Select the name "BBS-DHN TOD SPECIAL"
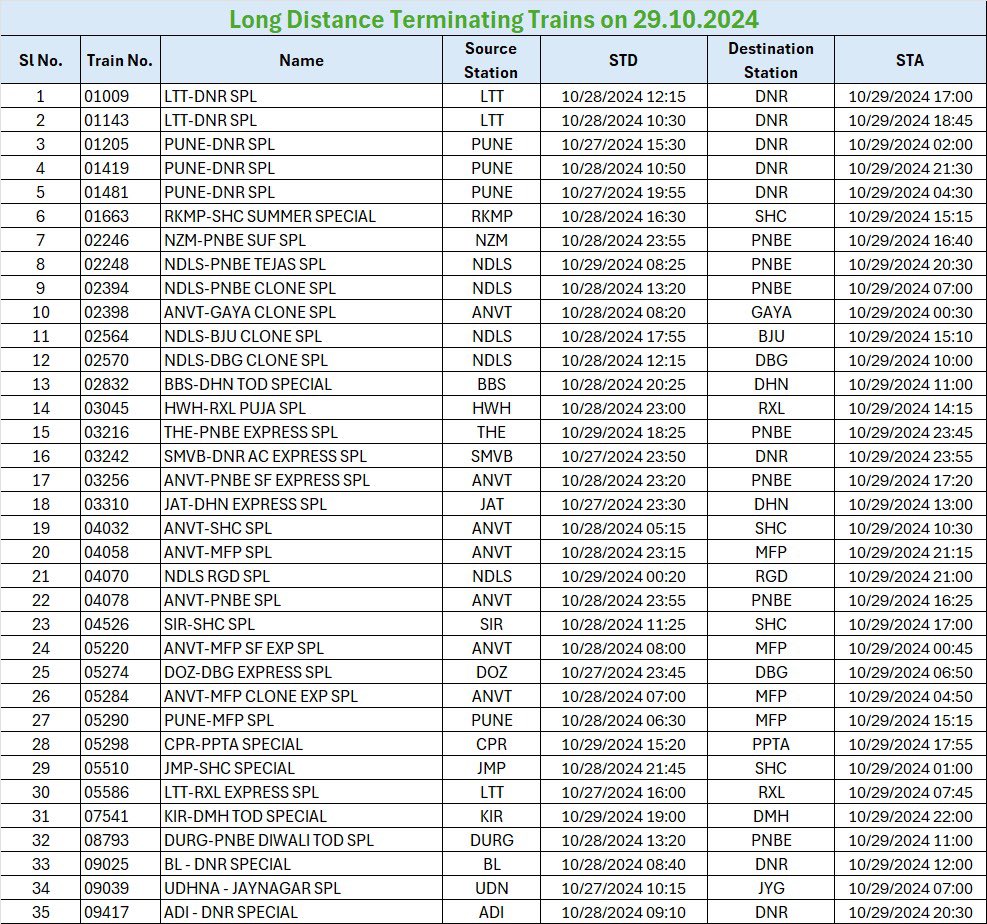 [x=248, y=384]
